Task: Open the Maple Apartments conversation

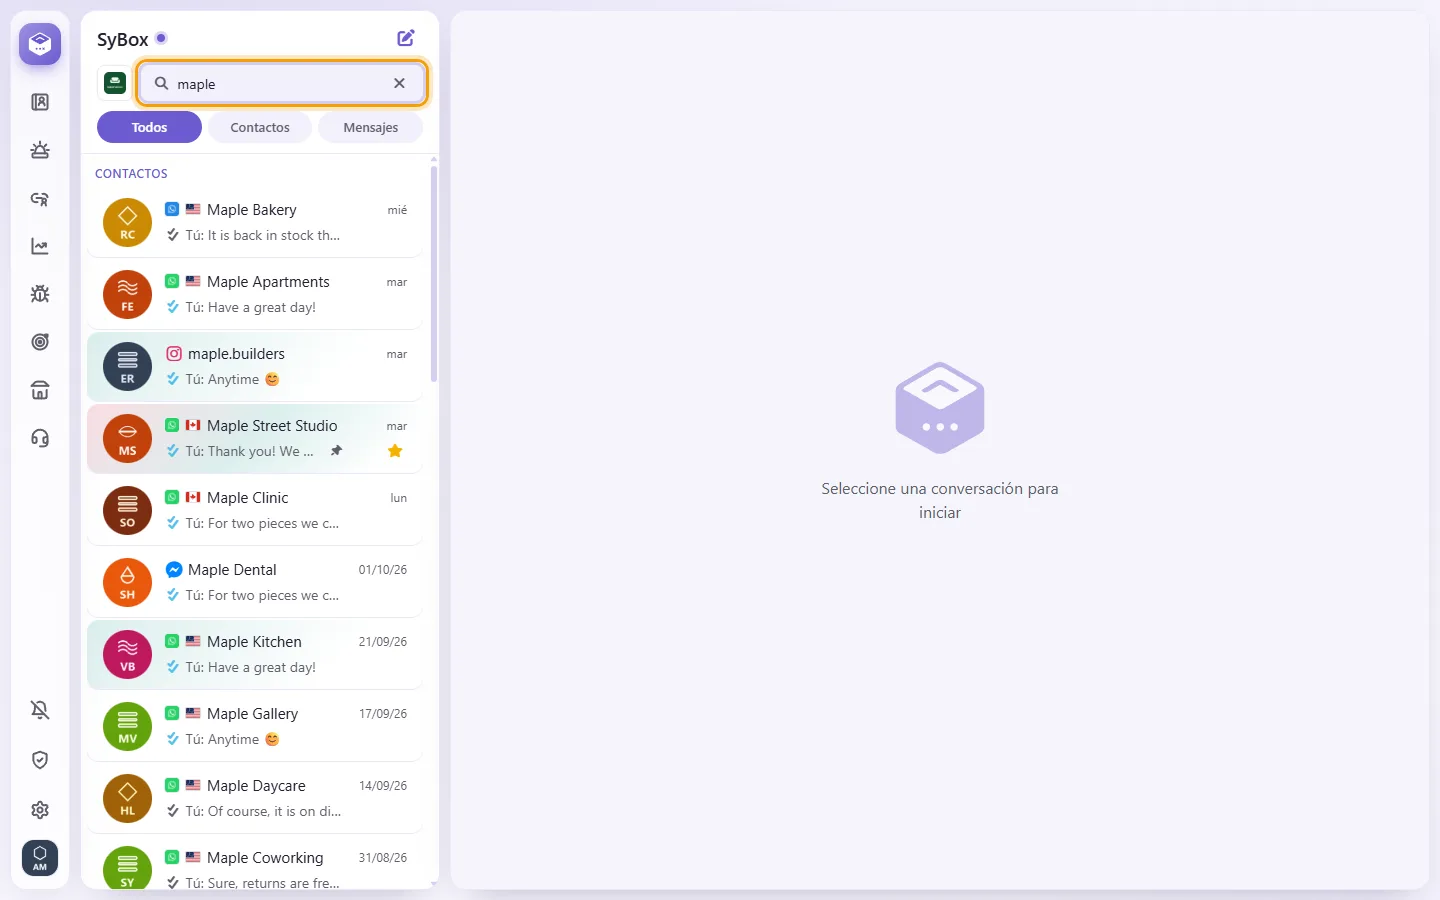Action: (255, 294)
